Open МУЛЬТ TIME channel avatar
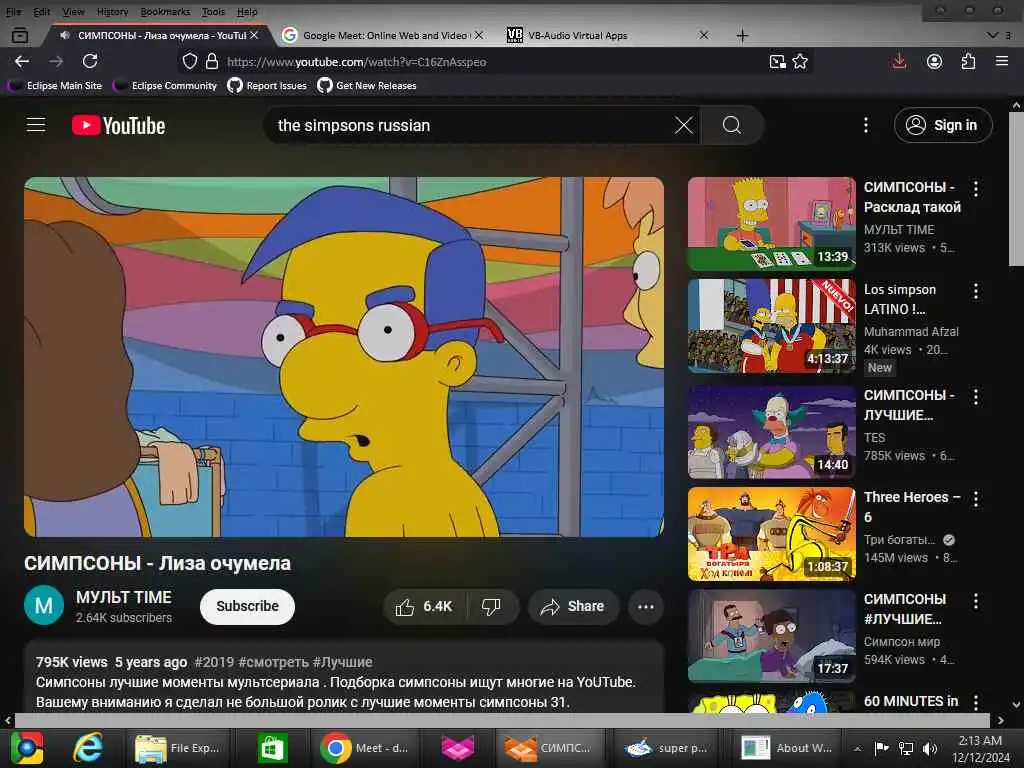Screen dimensions: 1024x768 [44, 606]
